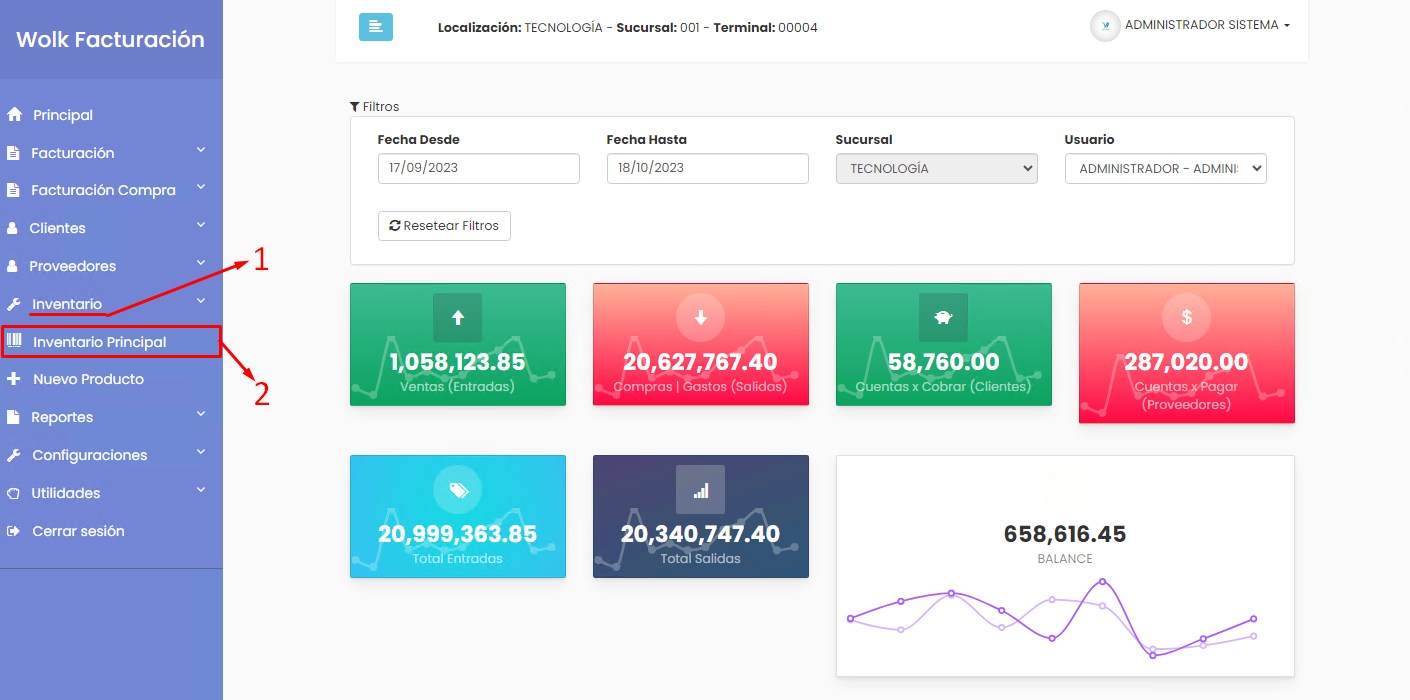Click the user icon beside Proveedores
Screen dimensions: 1410x700
coord(12,266)
